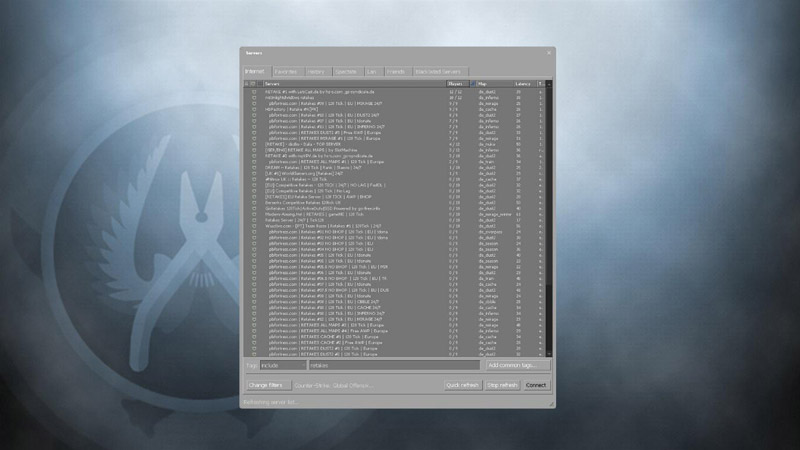Click the tags field containing 'retakes'
This screenshot has height=450, width=800.
coord(394,365)
